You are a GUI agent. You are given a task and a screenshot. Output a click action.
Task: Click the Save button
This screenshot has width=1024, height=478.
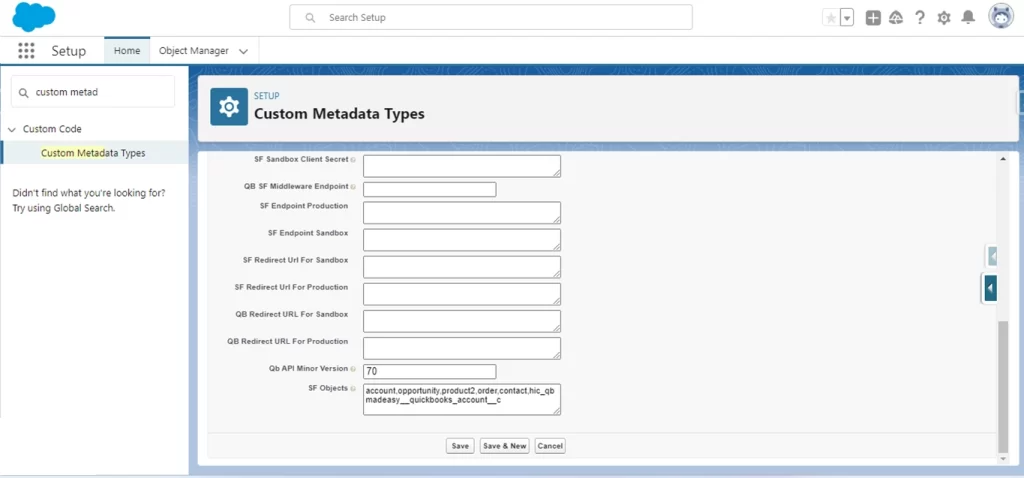[460, 446]
